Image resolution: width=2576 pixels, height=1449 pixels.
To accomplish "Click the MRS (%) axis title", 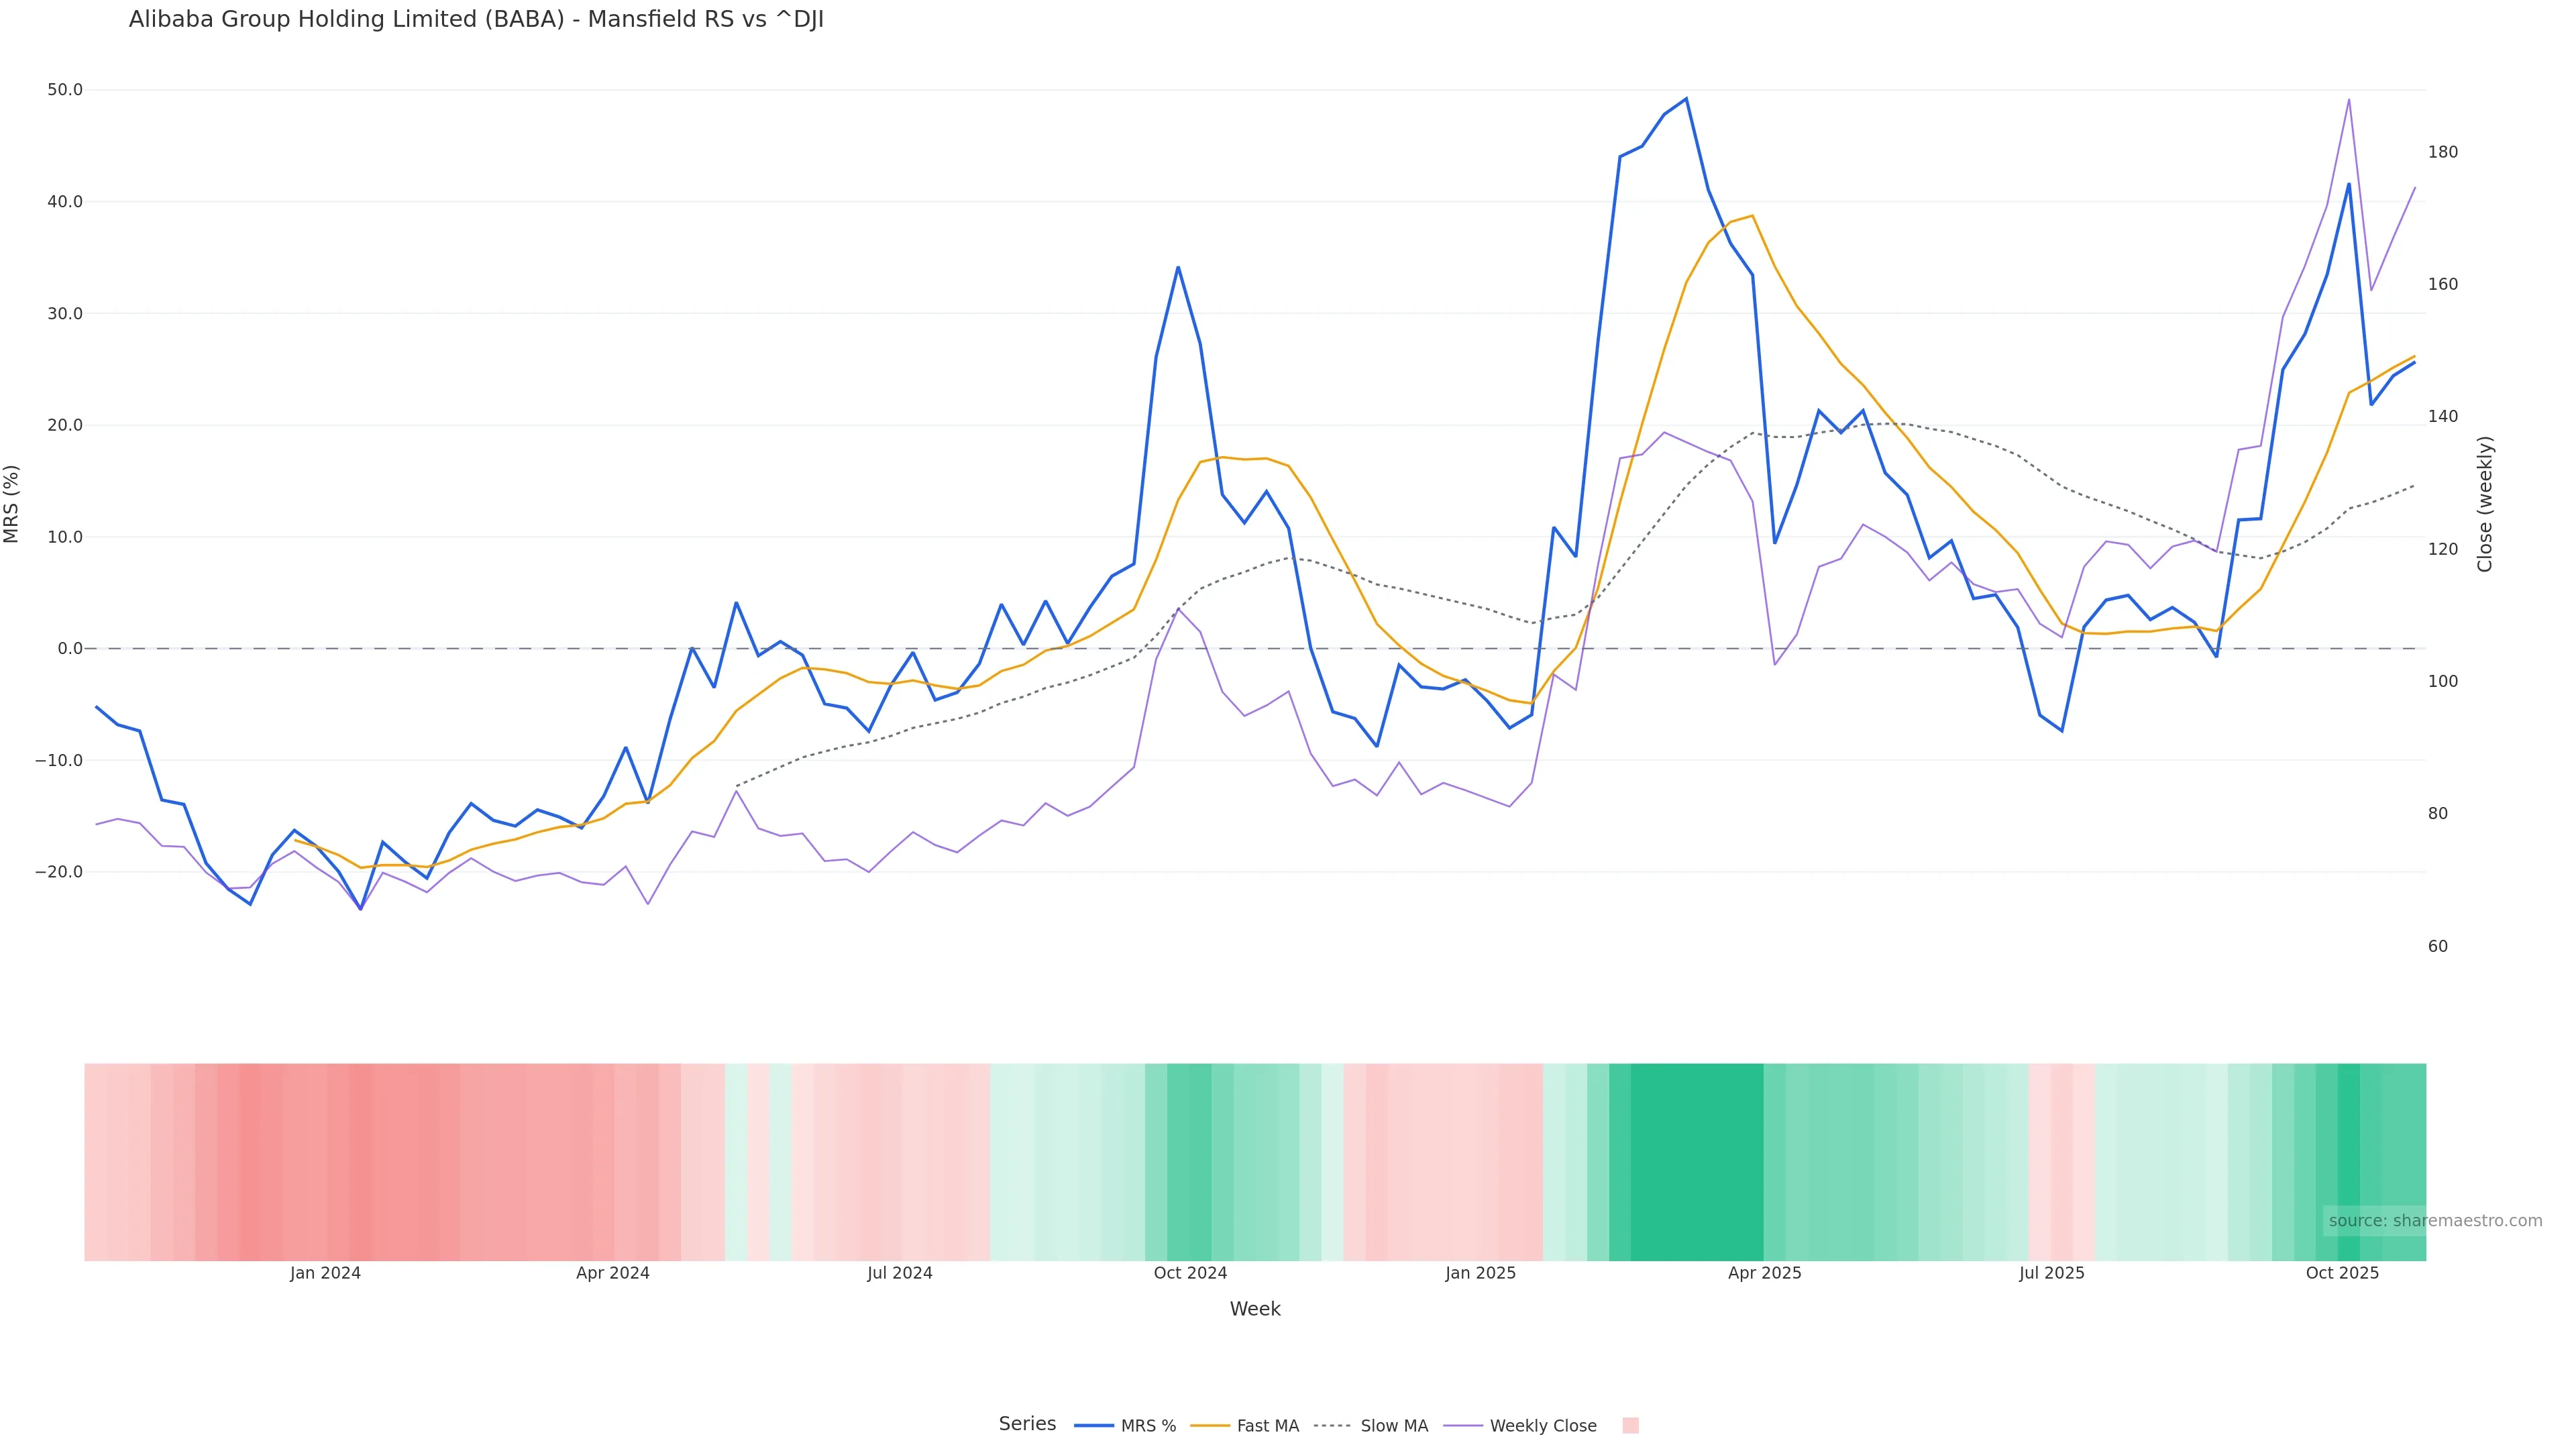I will point(12,503).
